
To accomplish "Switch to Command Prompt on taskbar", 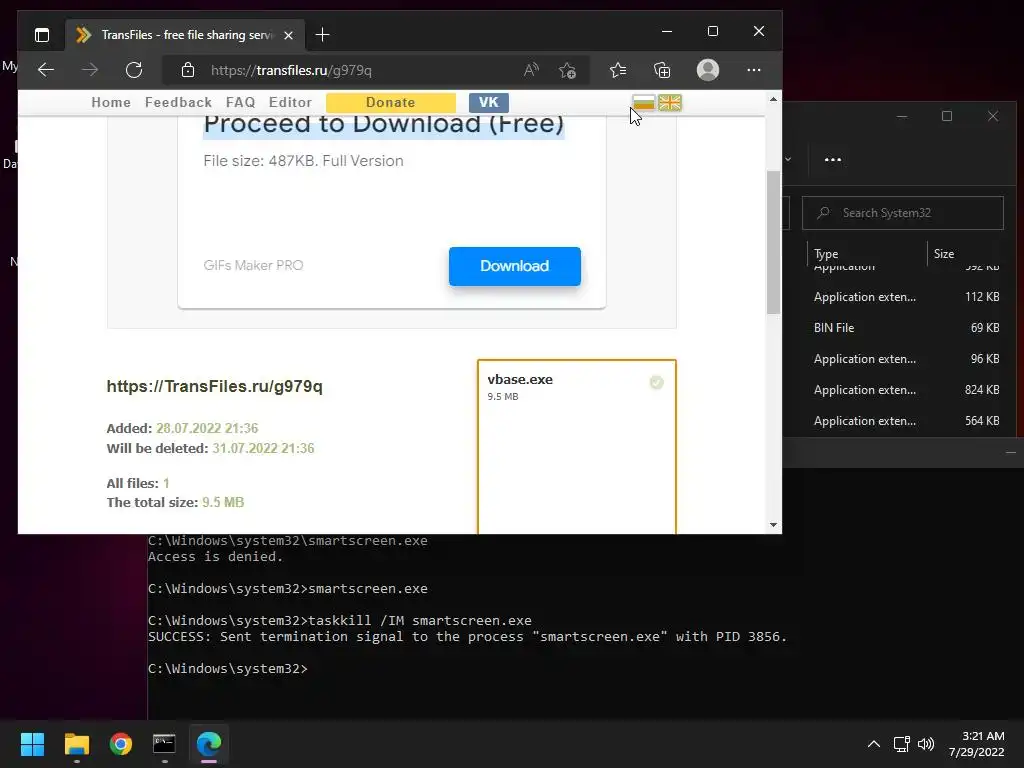I will click(165, 744).
